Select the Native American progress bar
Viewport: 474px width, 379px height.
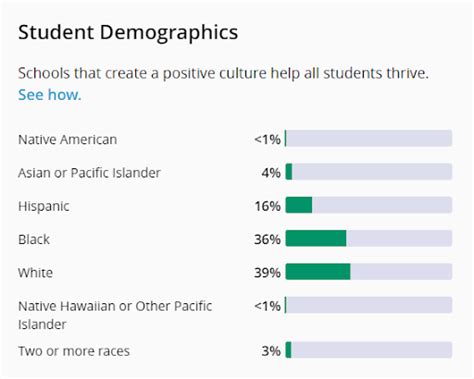(369, 138)
